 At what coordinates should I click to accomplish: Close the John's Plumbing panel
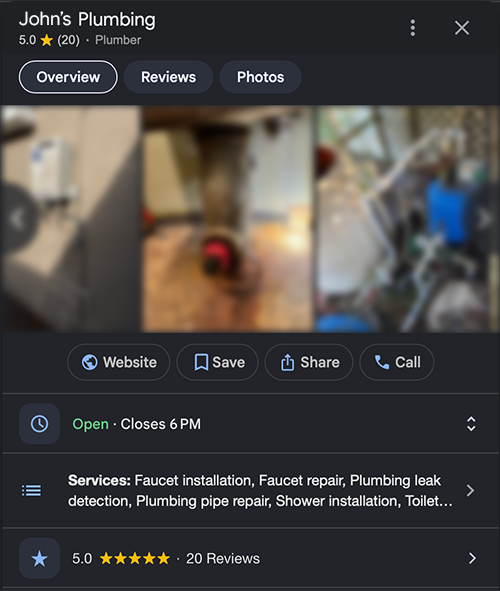coord(462,28)
